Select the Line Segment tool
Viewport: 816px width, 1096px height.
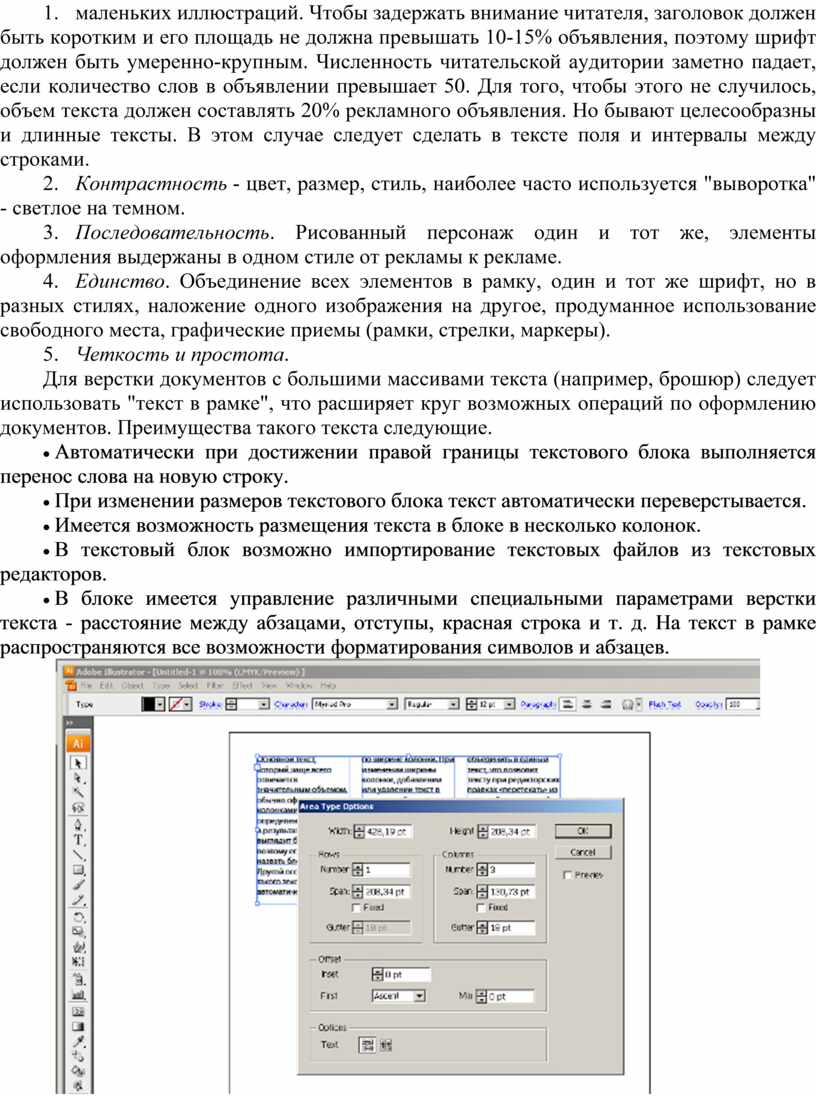(78, 855)
